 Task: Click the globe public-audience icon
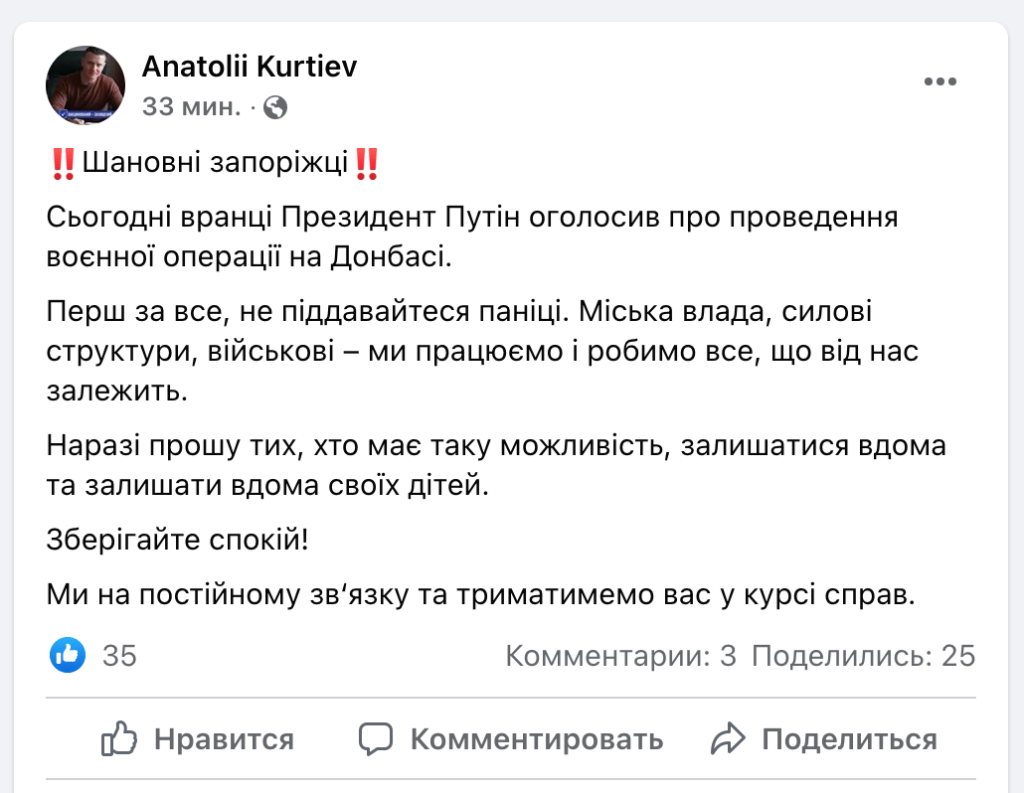[276, 107]
